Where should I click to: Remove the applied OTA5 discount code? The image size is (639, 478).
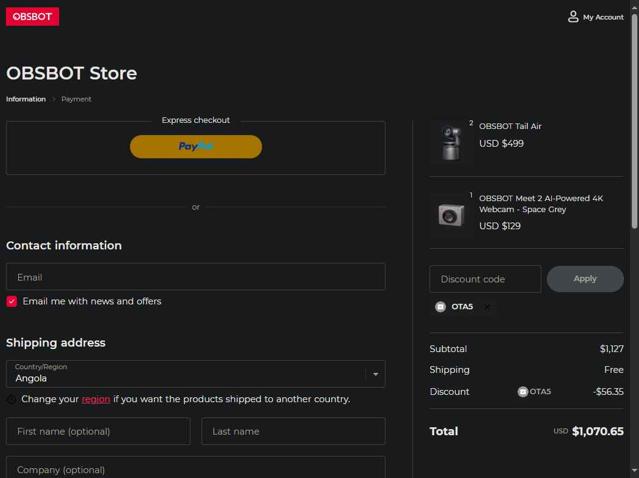487,306
